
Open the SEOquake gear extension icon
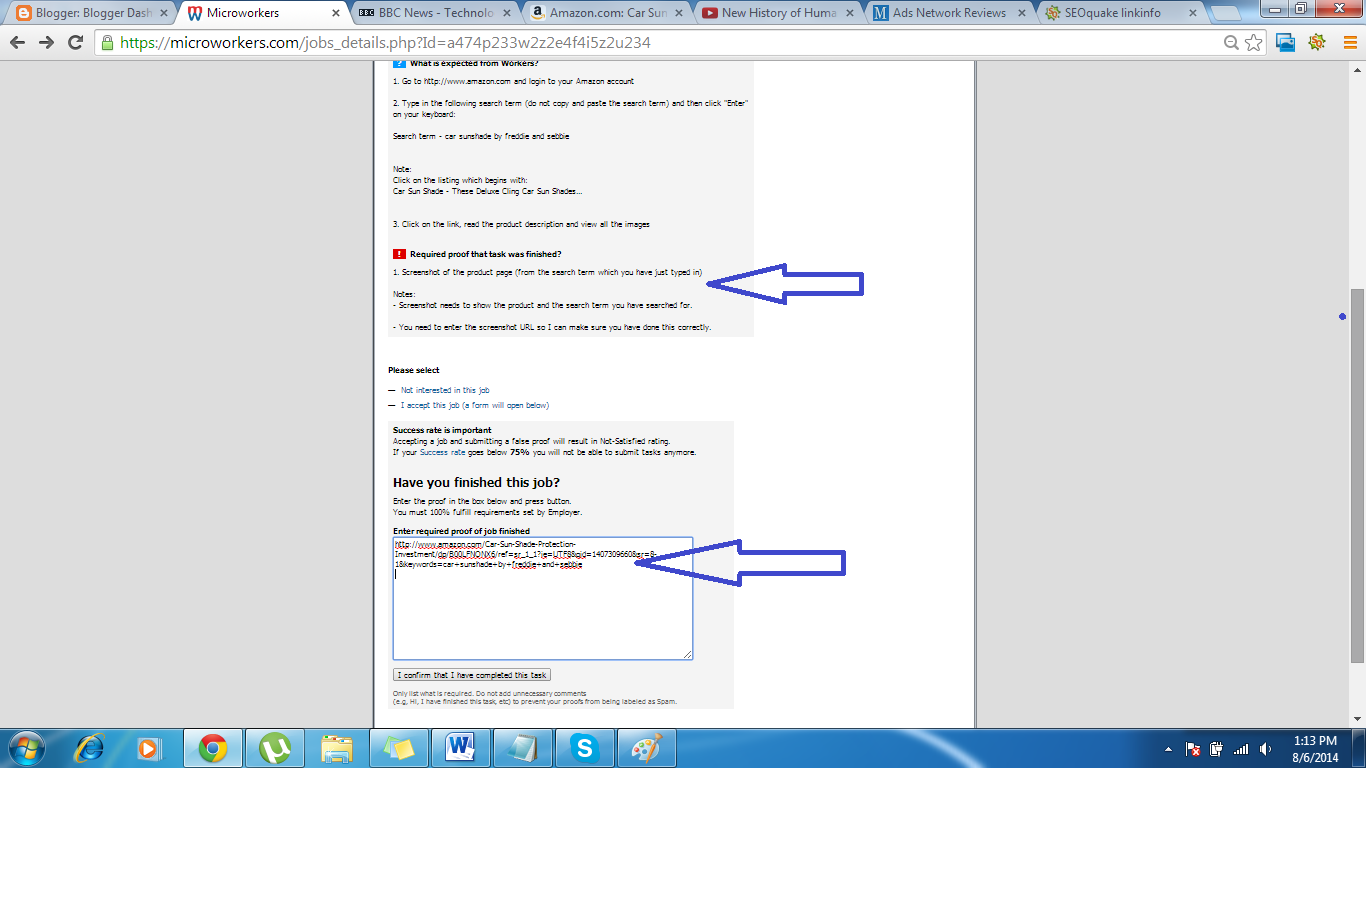1317,42
